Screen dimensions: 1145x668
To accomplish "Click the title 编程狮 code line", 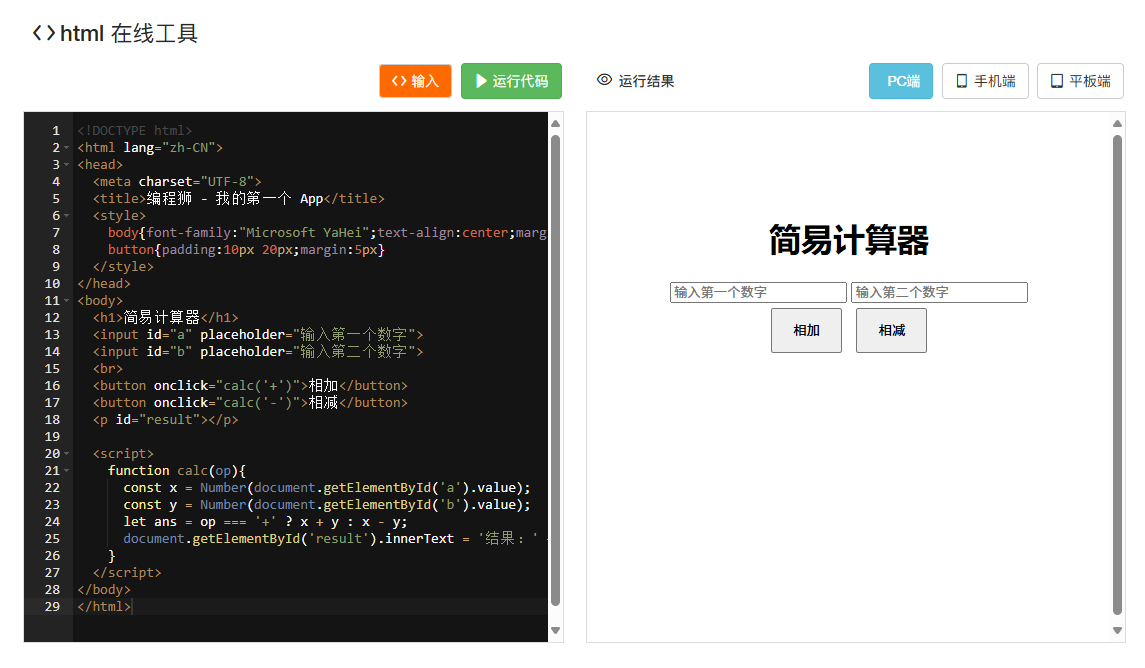I will [238, 199].
